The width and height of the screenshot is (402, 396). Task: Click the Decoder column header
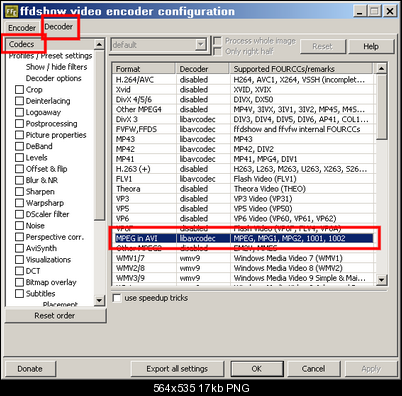(x=203, y=69)
